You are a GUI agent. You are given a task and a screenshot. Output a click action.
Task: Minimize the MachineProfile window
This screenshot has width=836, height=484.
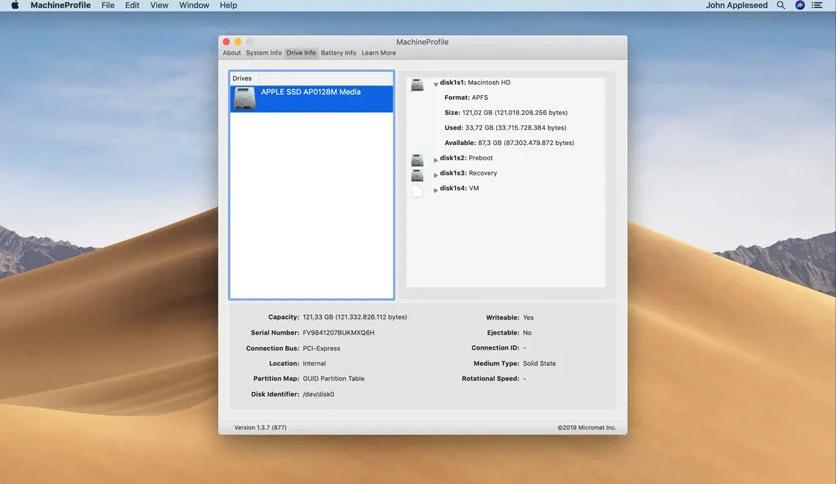point(238,42)
